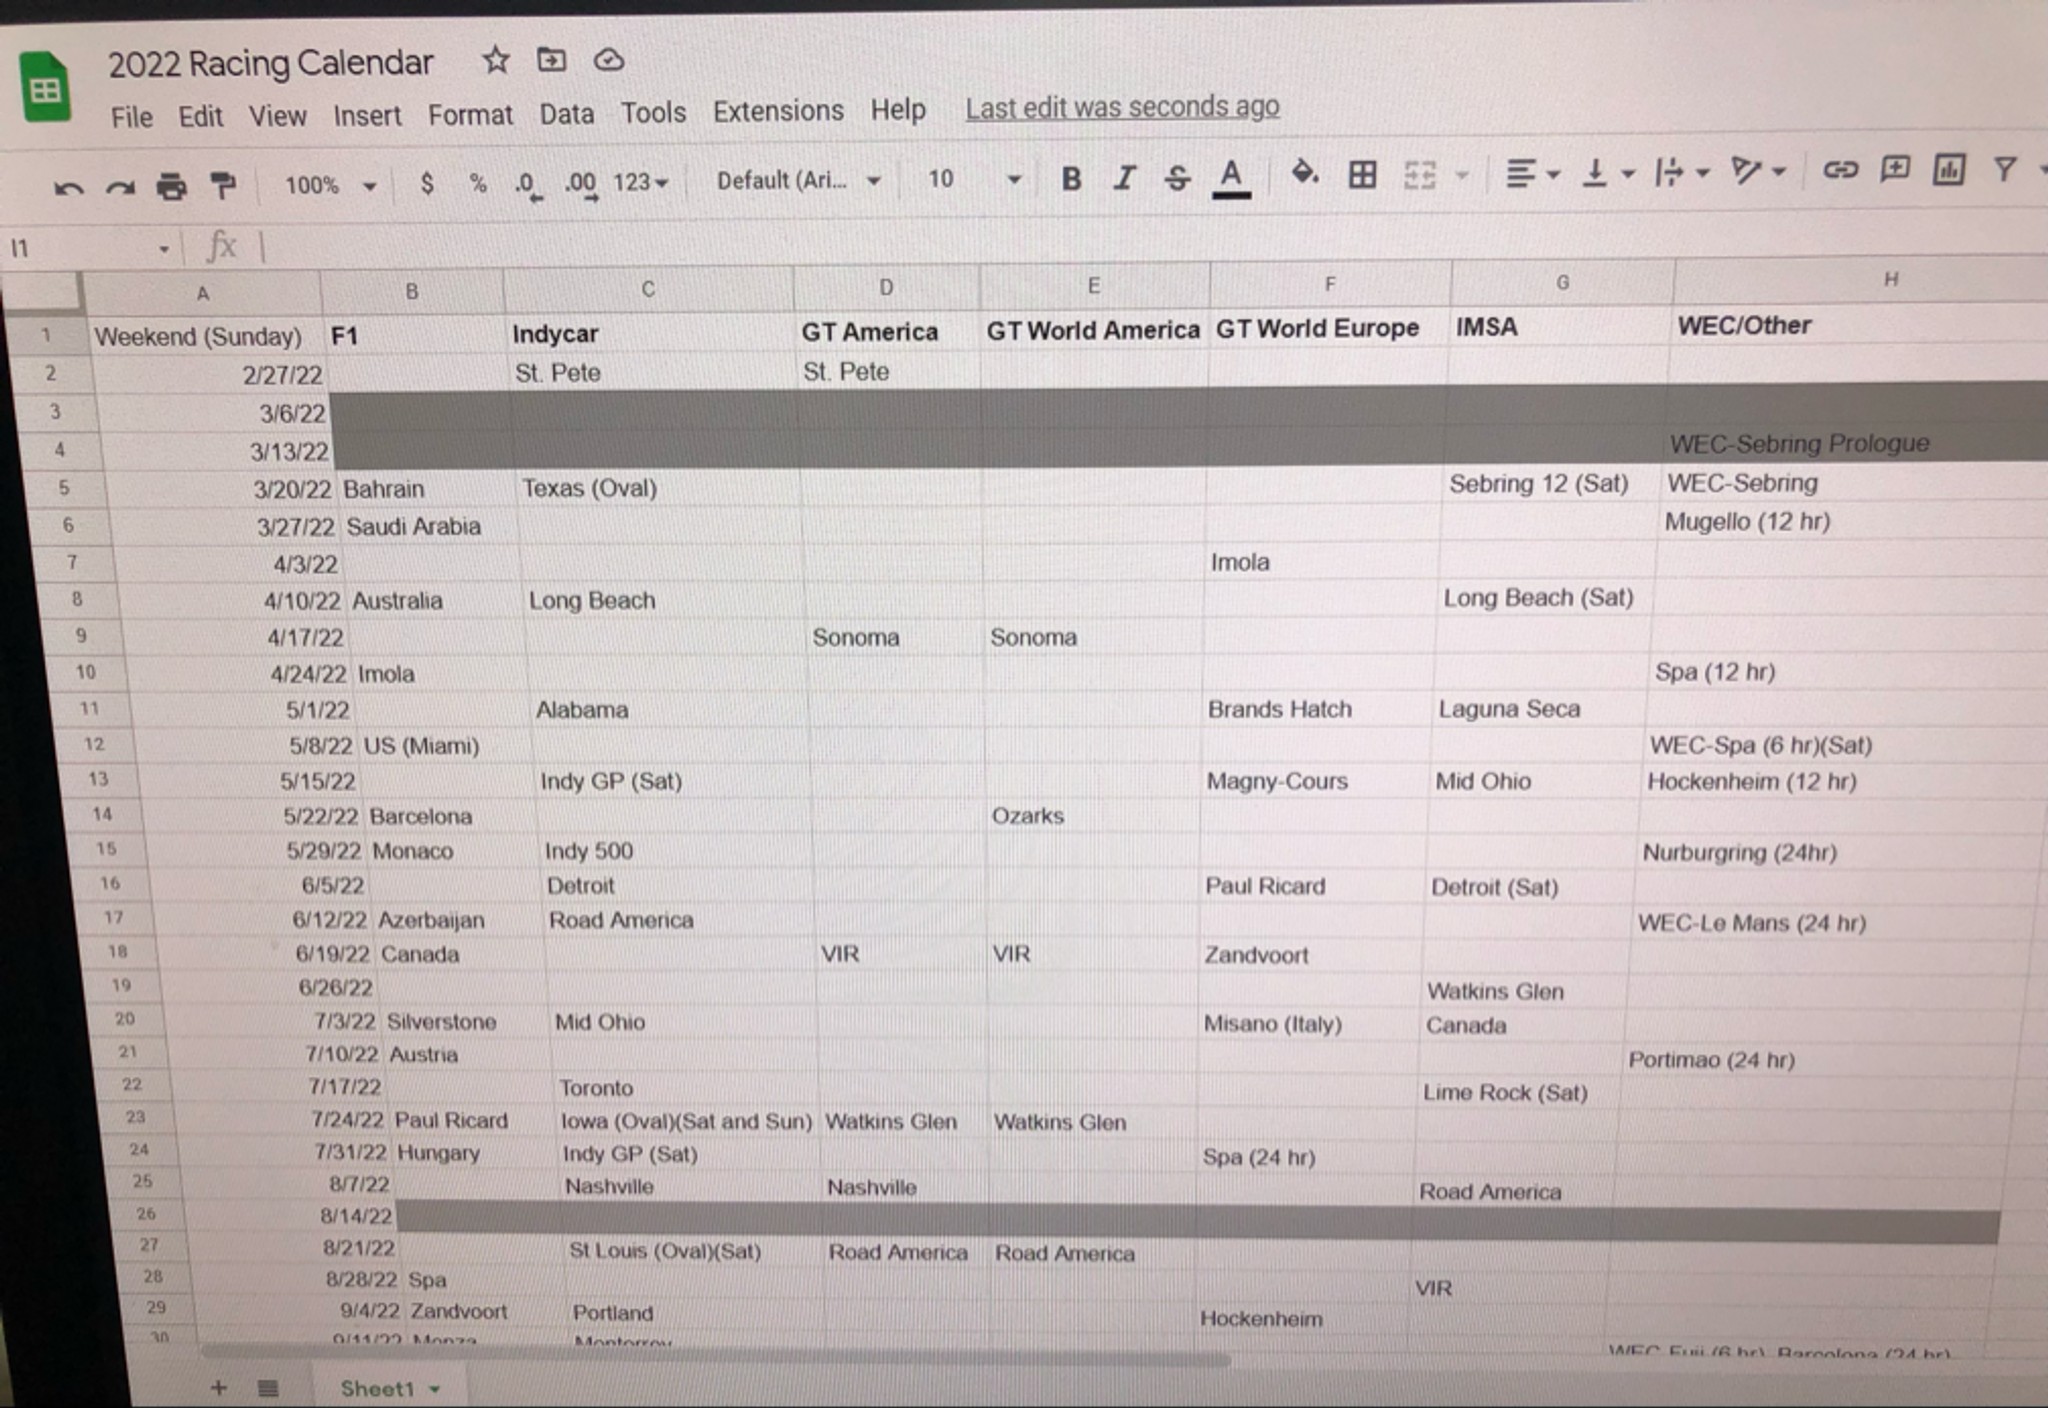The width and height of the screenshot is (2048, 1408).
Task: Select column G header
Action: tap(1562, 283)
